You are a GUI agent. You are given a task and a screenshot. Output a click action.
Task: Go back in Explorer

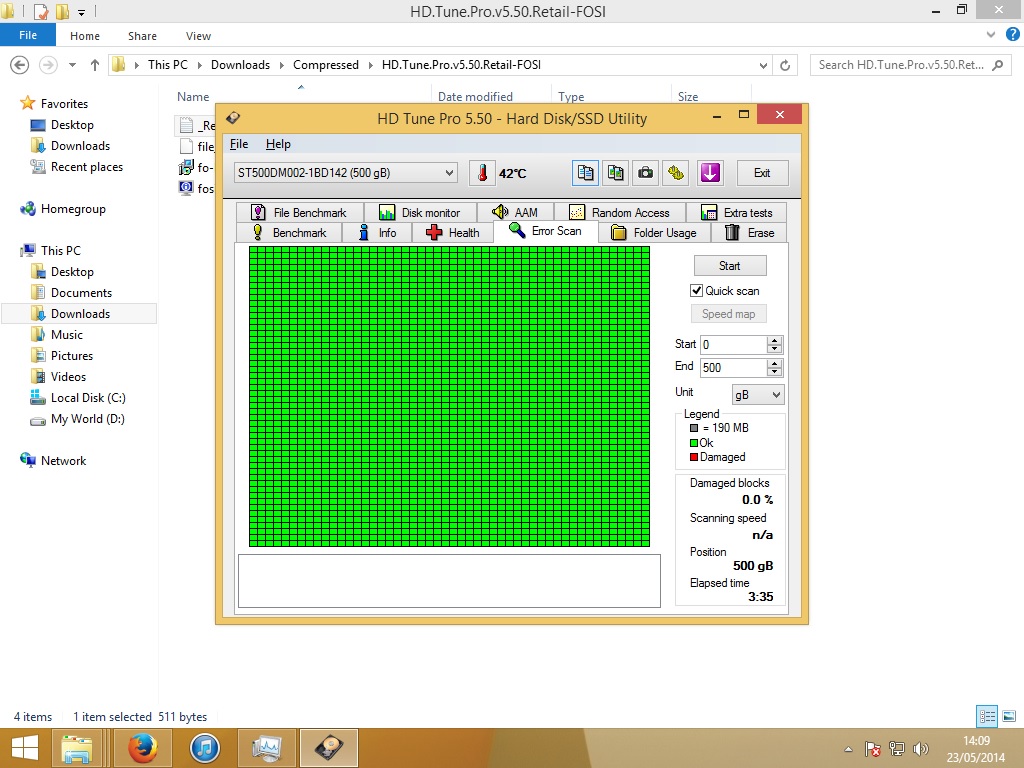coord(20,65)
